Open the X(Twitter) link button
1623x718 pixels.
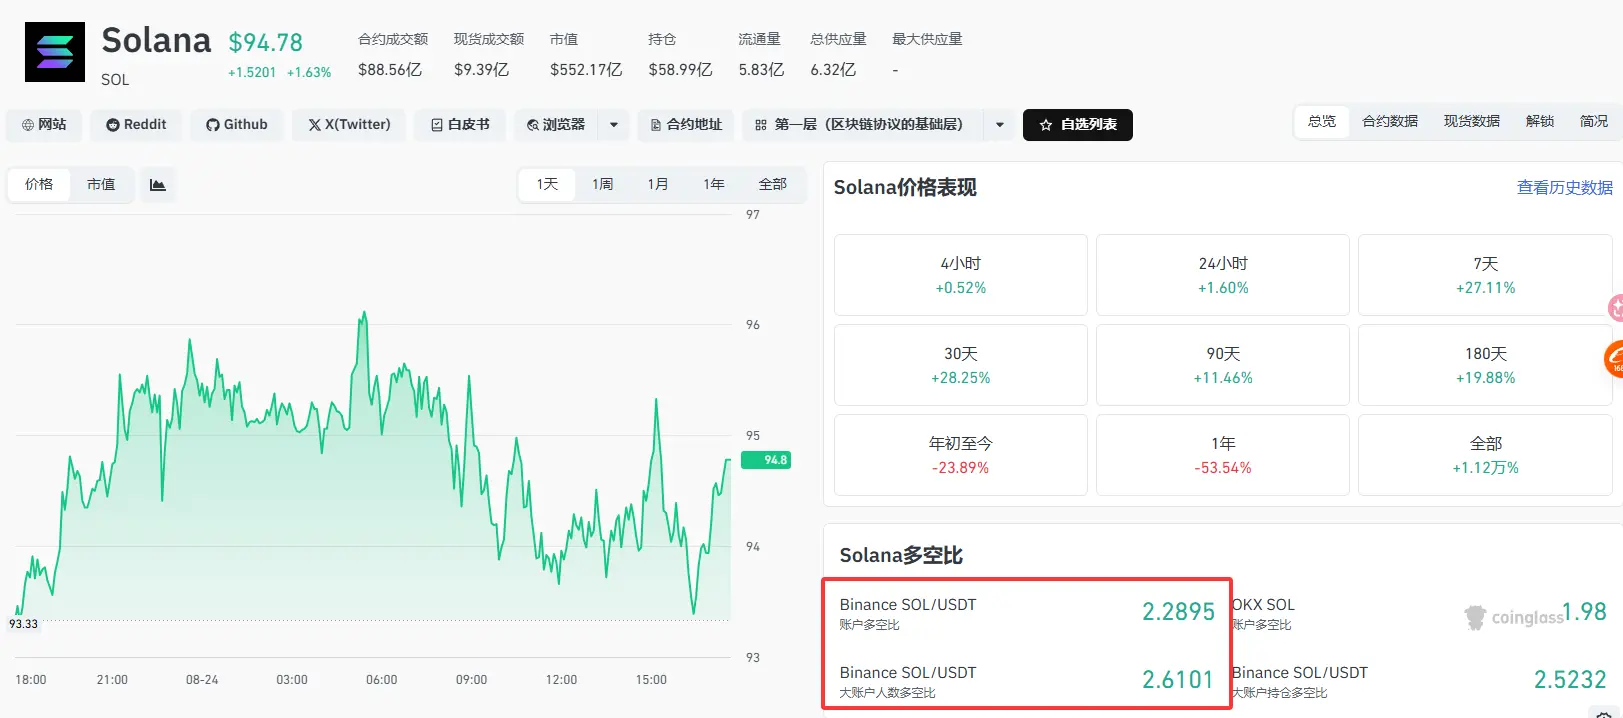tap(349, 125)
